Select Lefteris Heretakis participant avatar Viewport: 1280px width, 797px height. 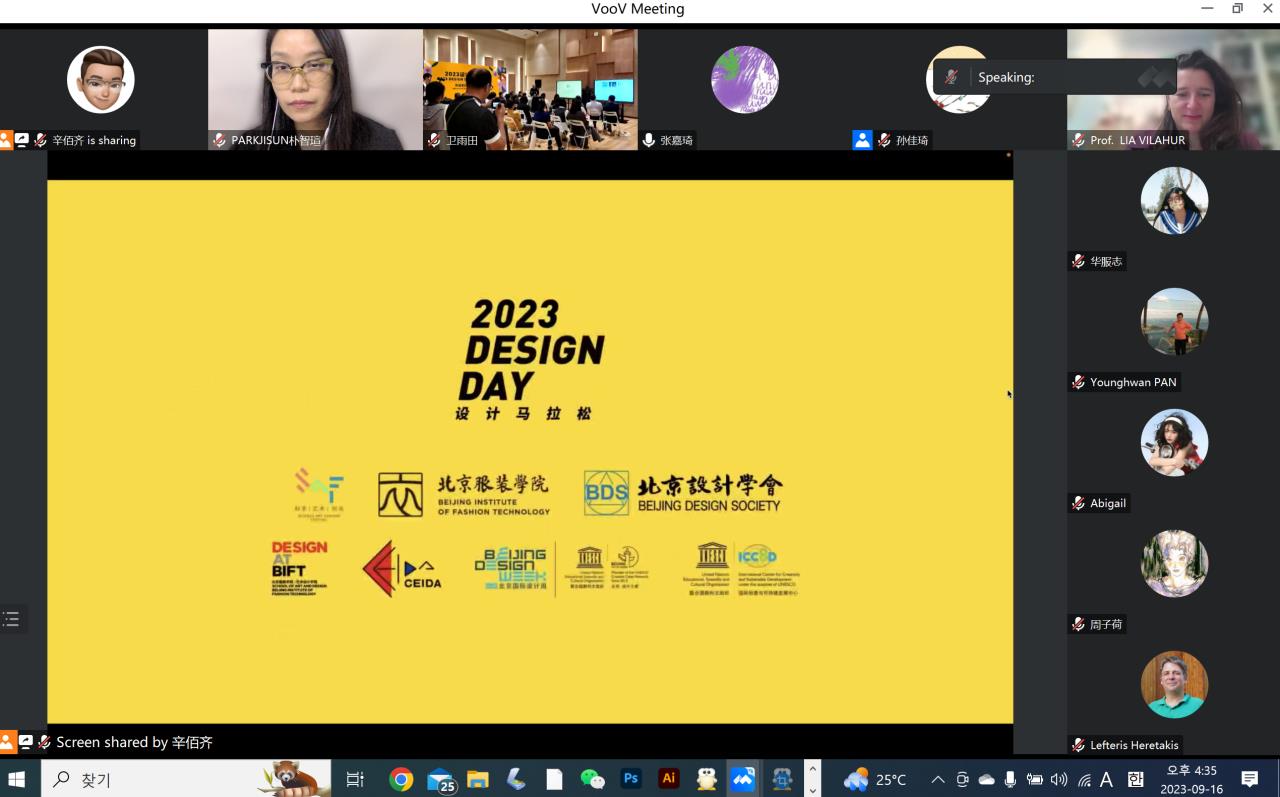click(x=1174, y=685)
